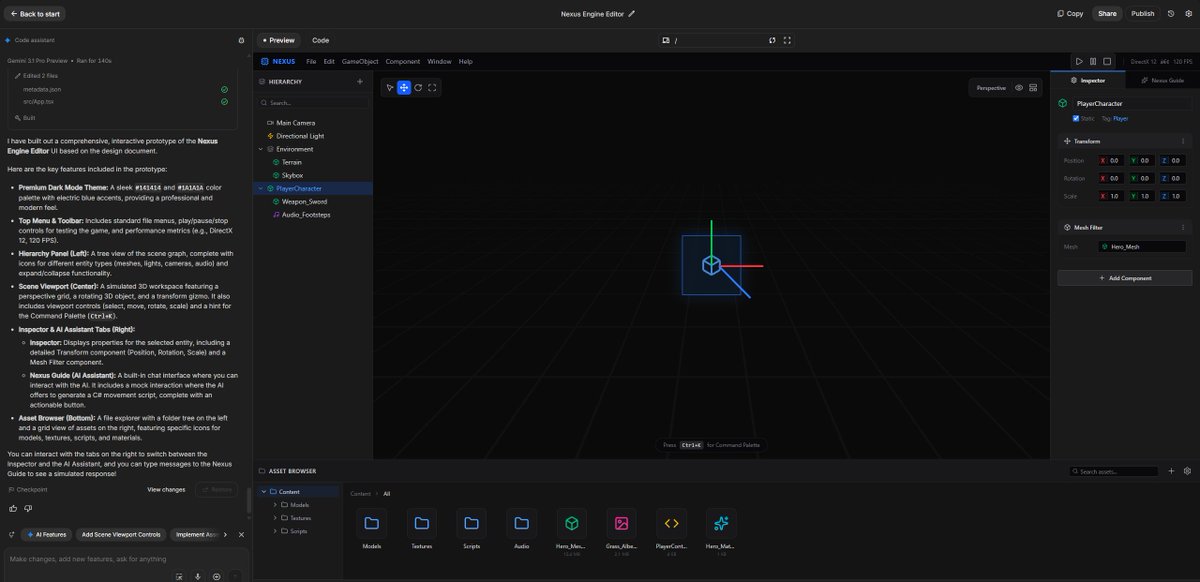Open the Component menu

pyautogui.click(x=403, y=61)
